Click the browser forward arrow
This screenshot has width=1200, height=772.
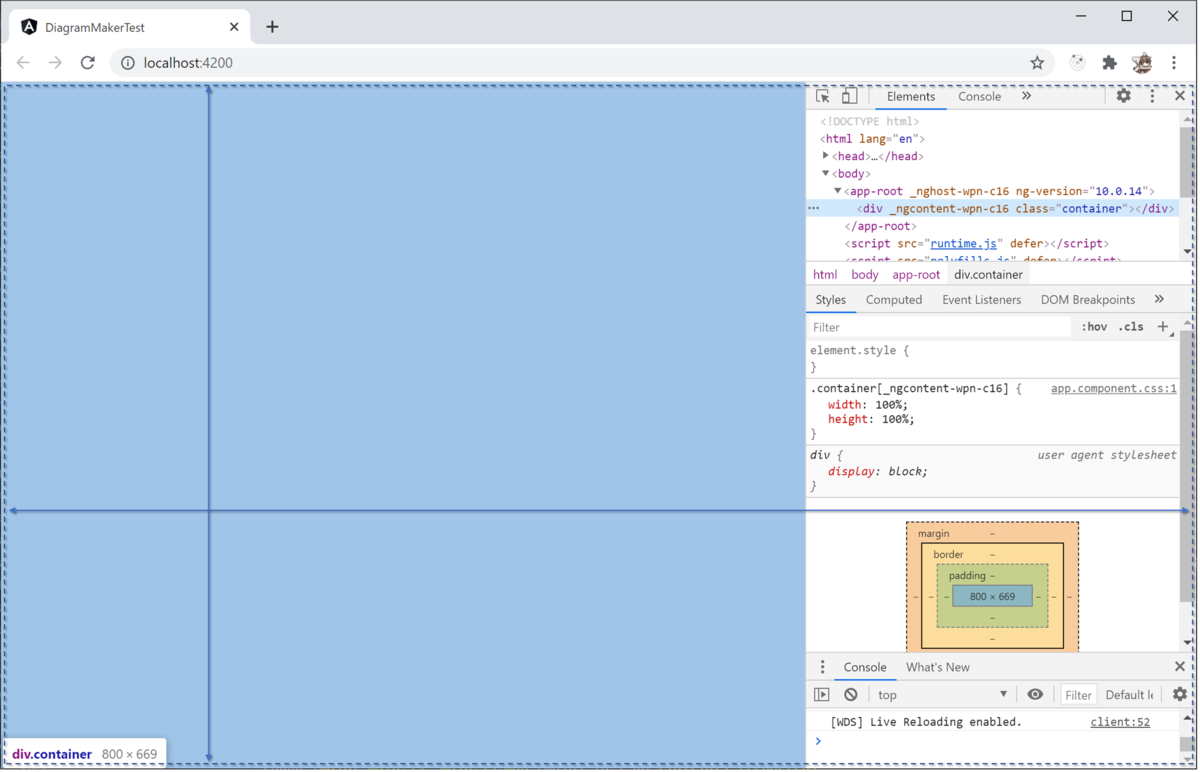click(x=55, y=63)
